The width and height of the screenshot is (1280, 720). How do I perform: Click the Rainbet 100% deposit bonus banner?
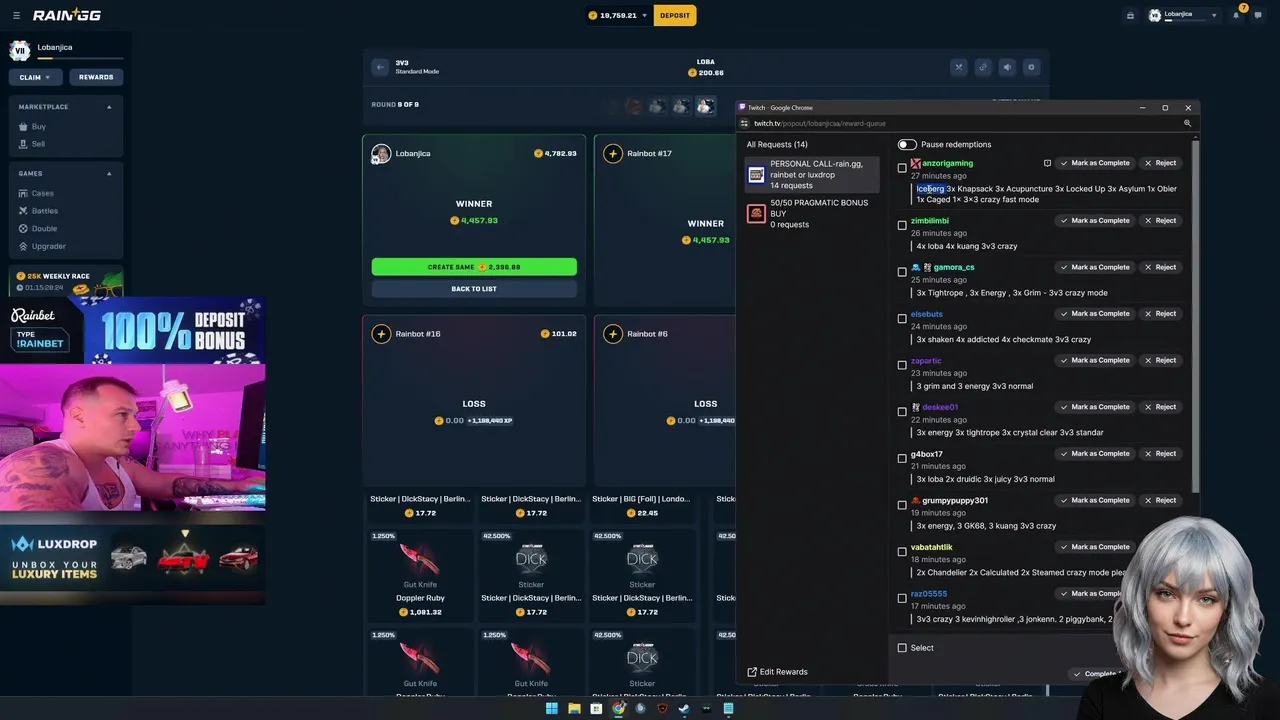point(133,330)
